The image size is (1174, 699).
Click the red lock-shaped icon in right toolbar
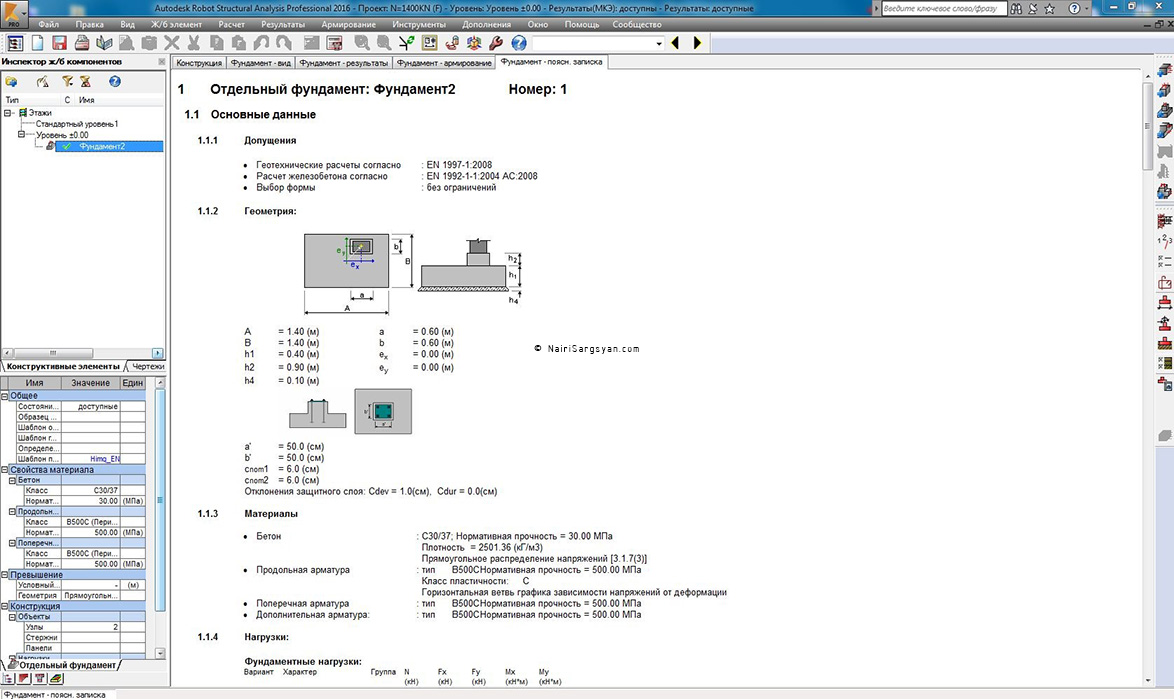coord(1164,282)
